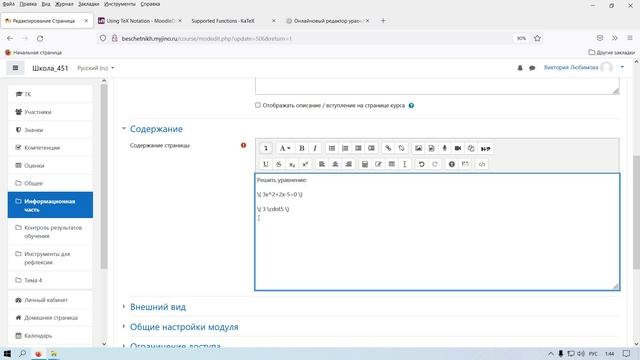This screenshot has width=640, height=360.
Task: Insert a table into the editor
Action: 391,164
